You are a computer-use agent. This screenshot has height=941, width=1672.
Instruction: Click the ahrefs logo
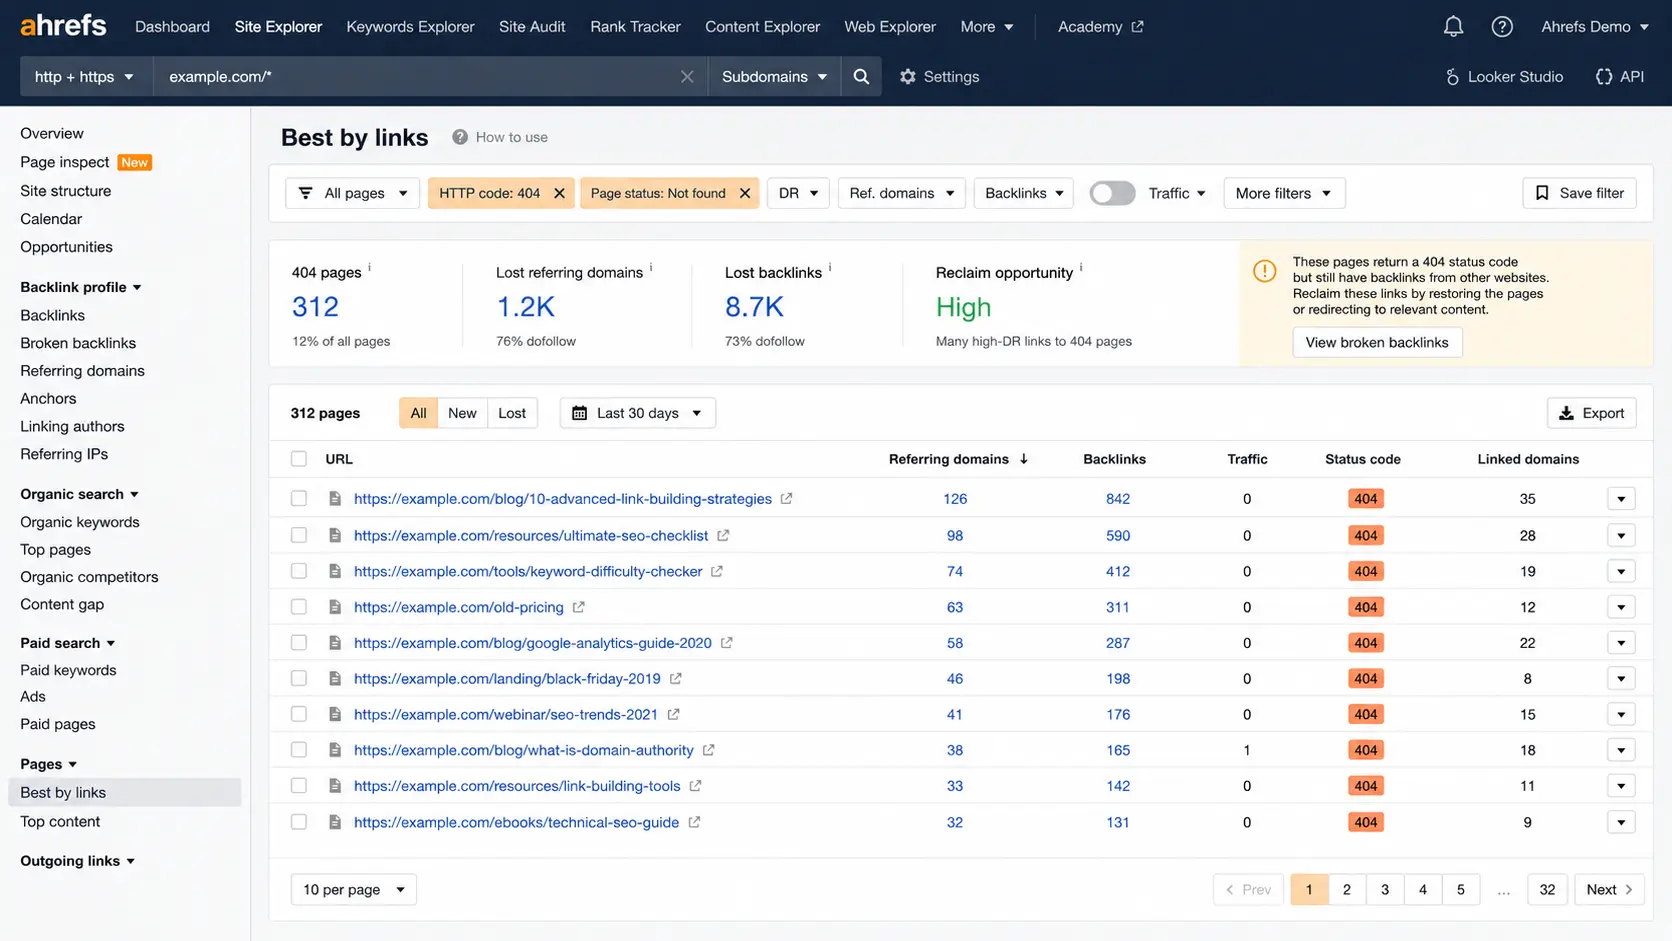click(63, 26)
